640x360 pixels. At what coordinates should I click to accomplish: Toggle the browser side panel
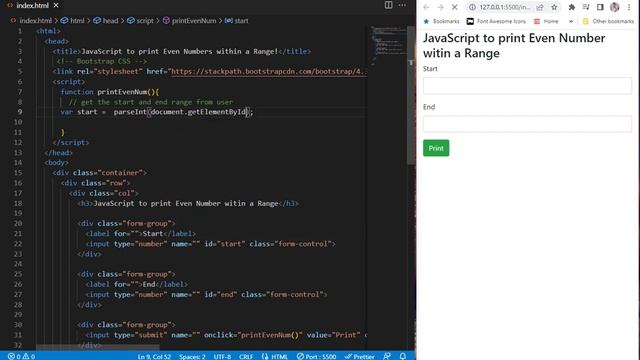[600, 7]
